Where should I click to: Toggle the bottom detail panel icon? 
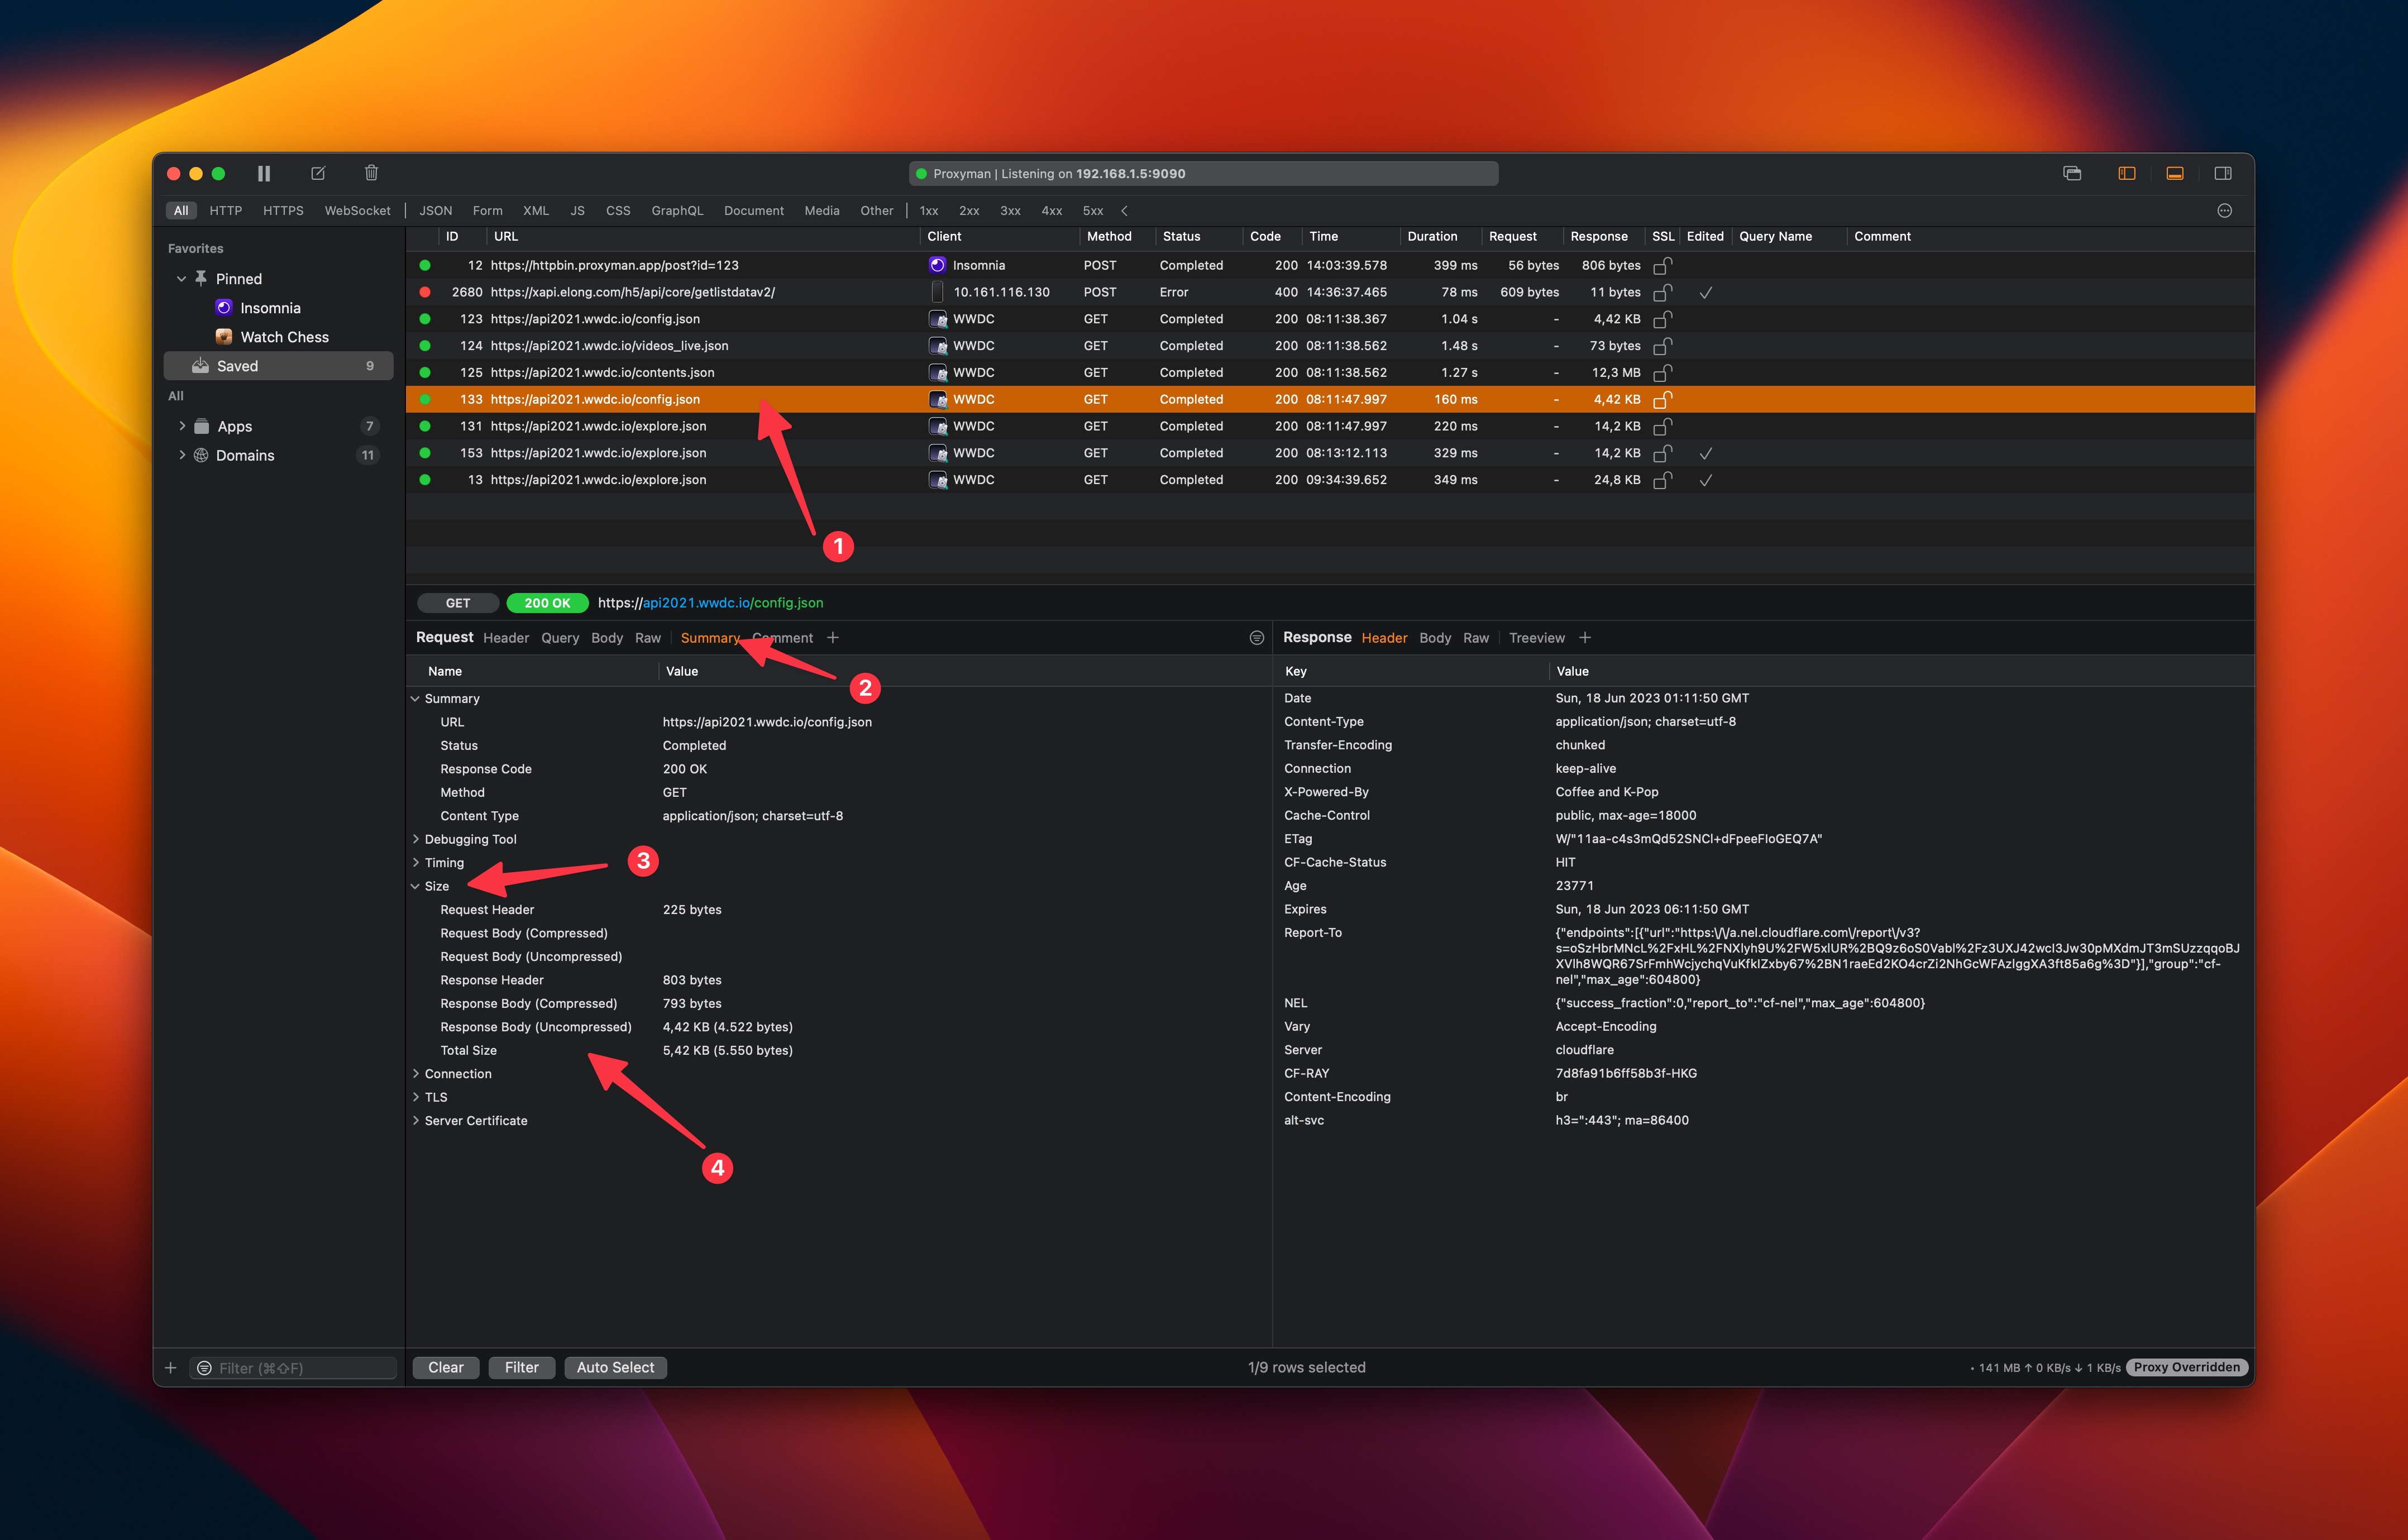click(2174, 173)
